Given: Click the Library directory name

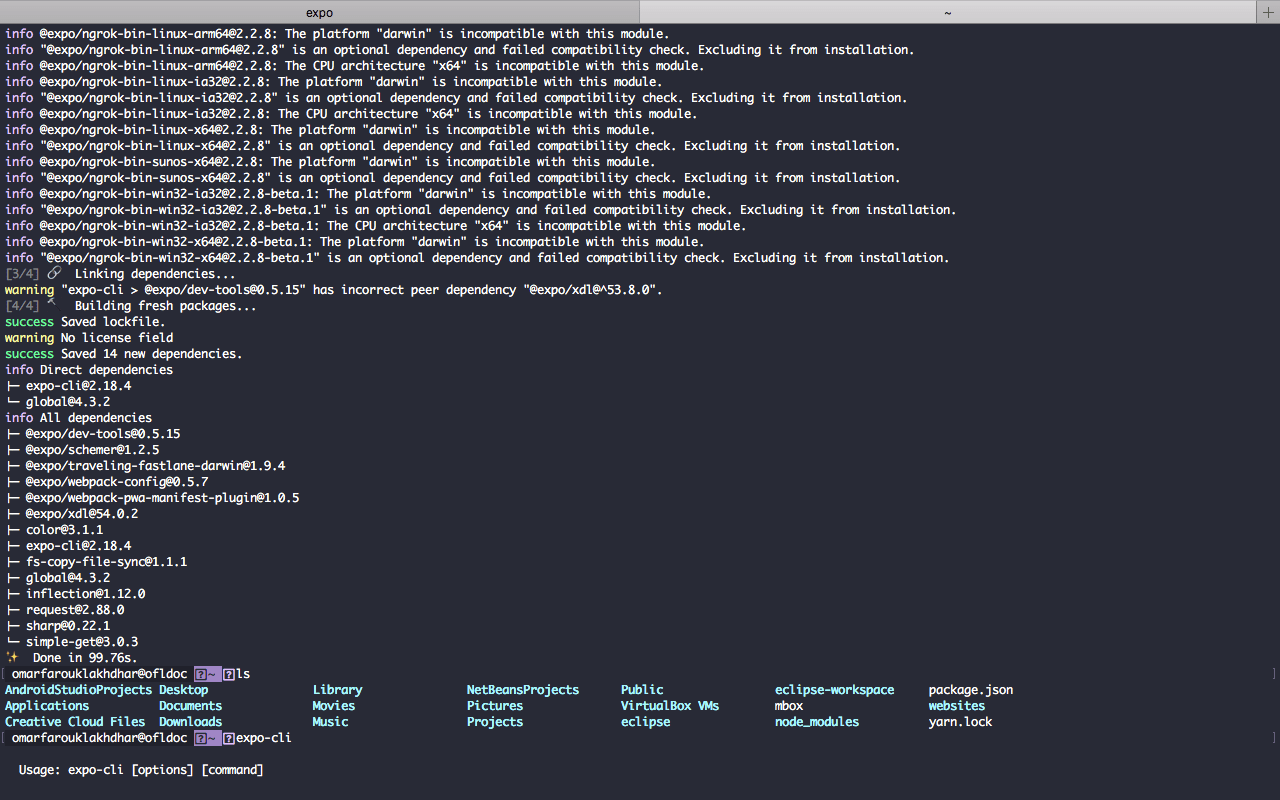Looking at the screenshot, I should tap(338, 690).
